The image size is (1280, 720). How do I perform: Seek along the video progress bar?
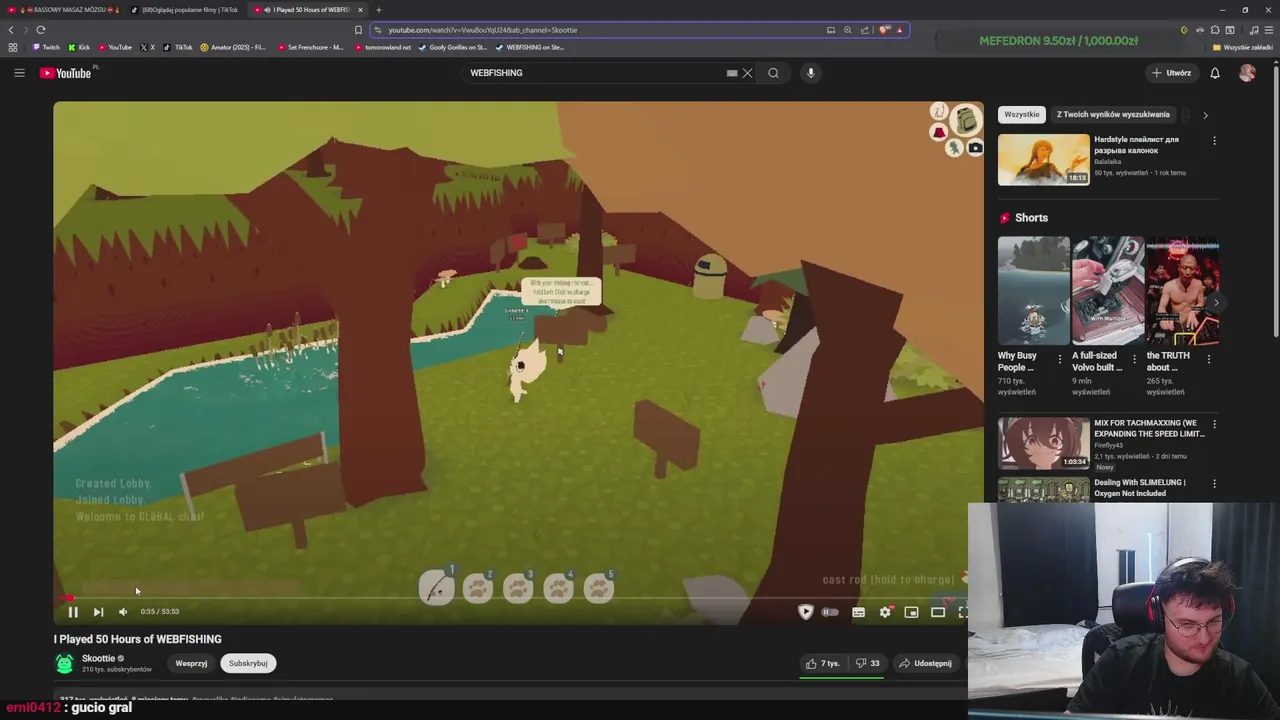coord(518,598)
